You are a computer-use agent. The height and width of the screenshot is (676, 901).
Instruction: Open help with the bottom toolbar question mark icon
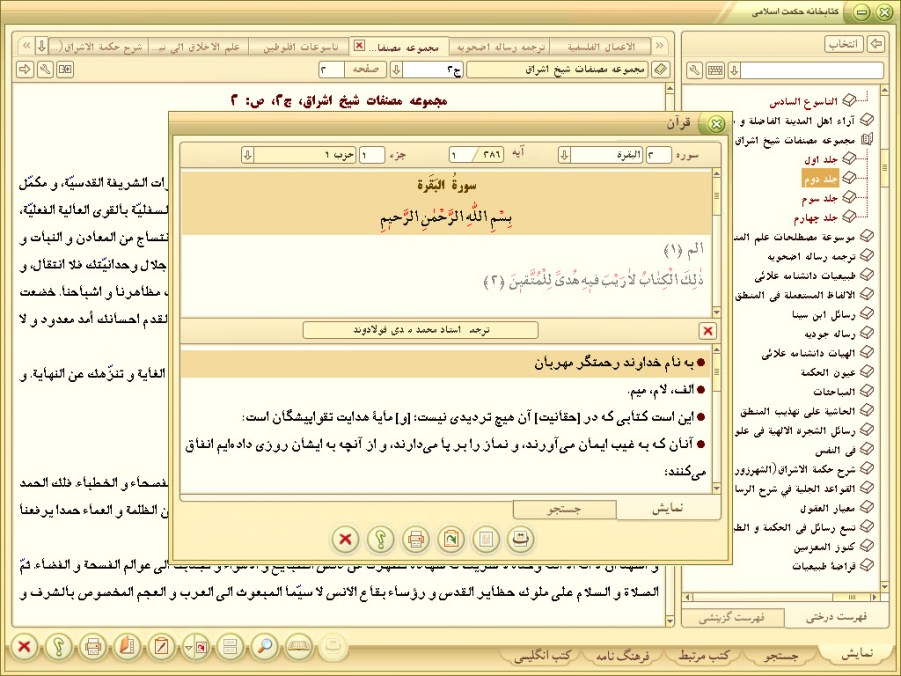coord(59,647)
